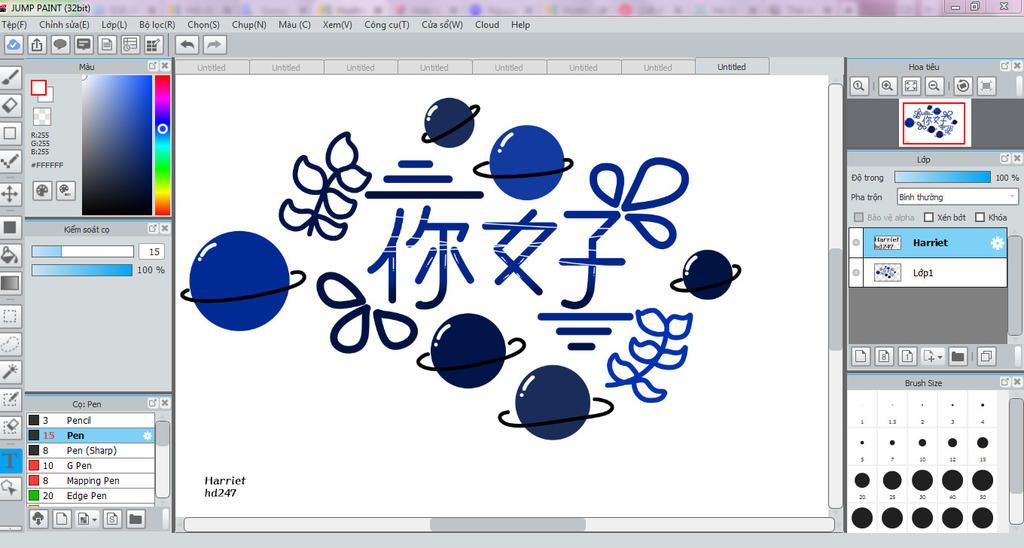Click the Redo arrow in toolbar

click(214, 44)
